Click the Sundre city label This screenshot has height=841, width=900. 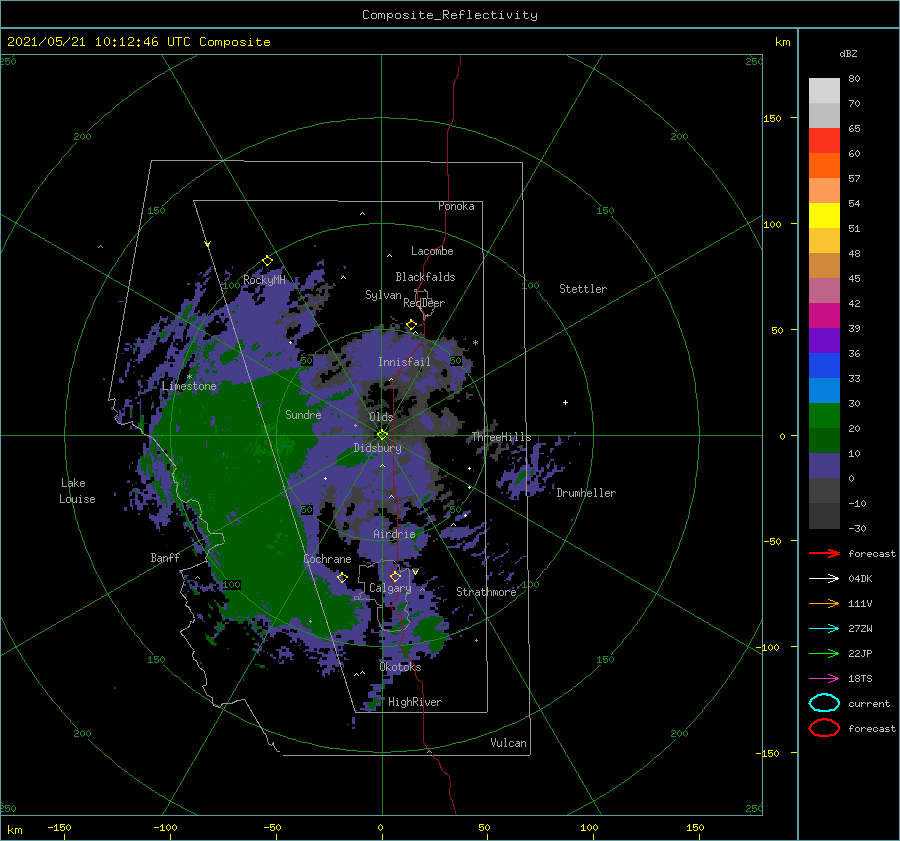303,414
